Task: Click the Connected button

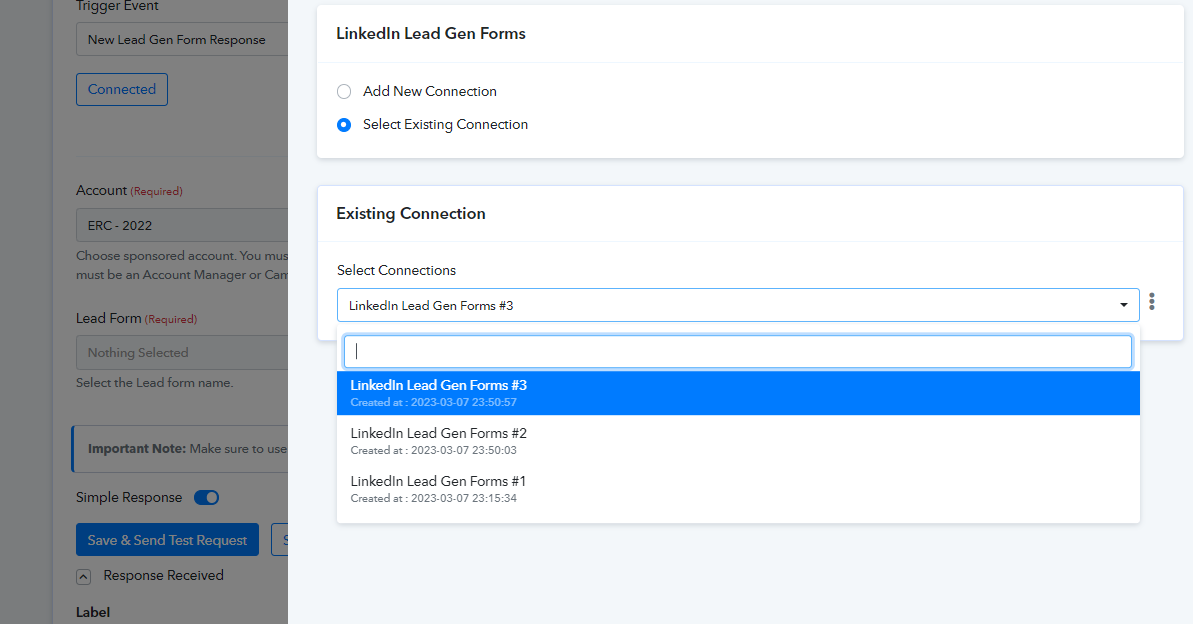Action: coord(122,89)
